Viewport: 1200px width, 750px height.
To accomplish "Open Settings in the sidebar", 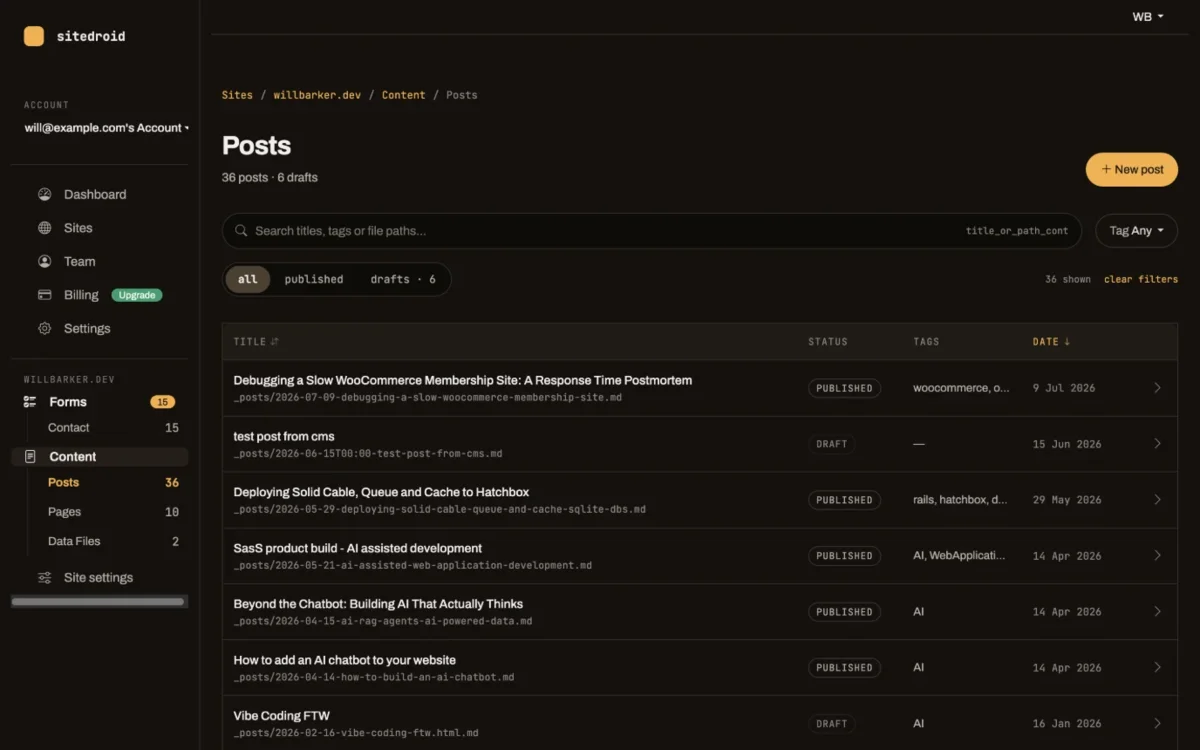I will [x=87, y=328].
